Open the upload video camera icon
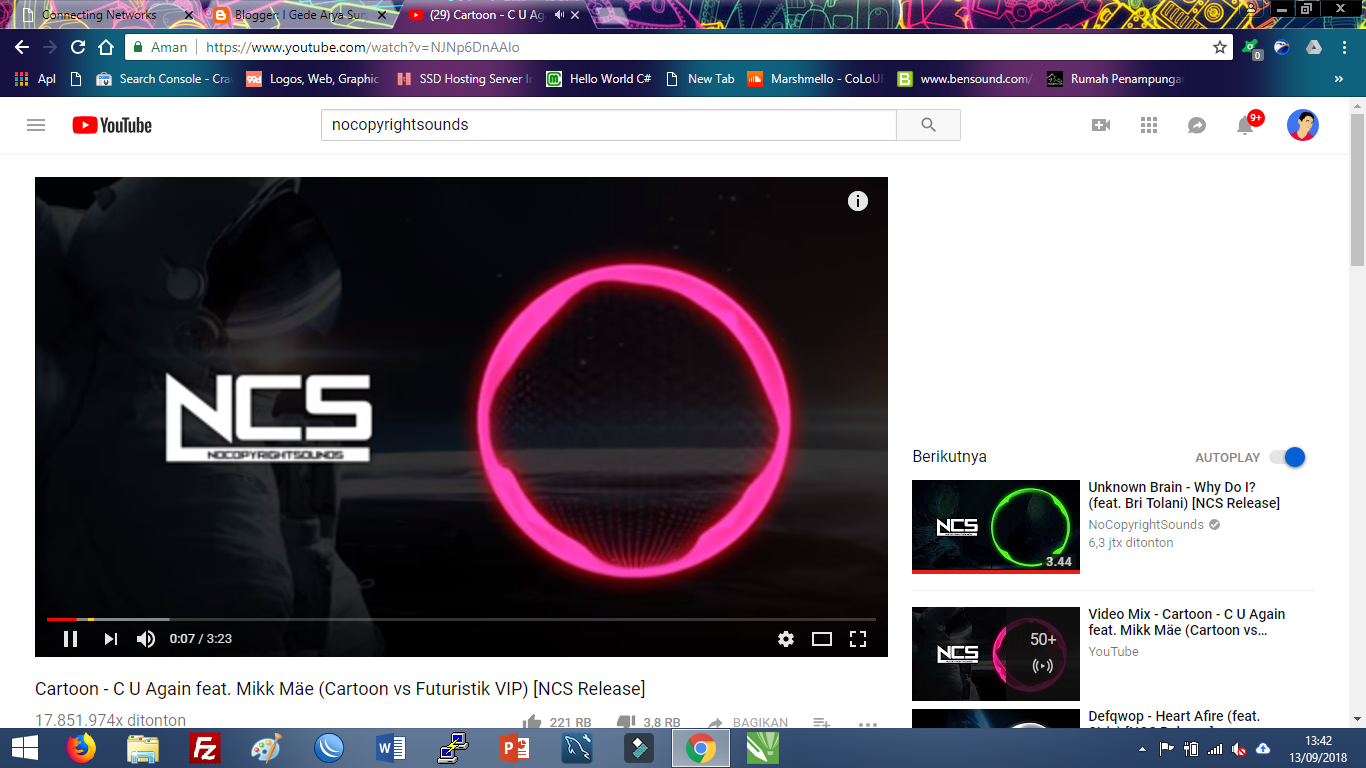The height and width of the screenshot is (768, 1366). (x=1101, y=125)
